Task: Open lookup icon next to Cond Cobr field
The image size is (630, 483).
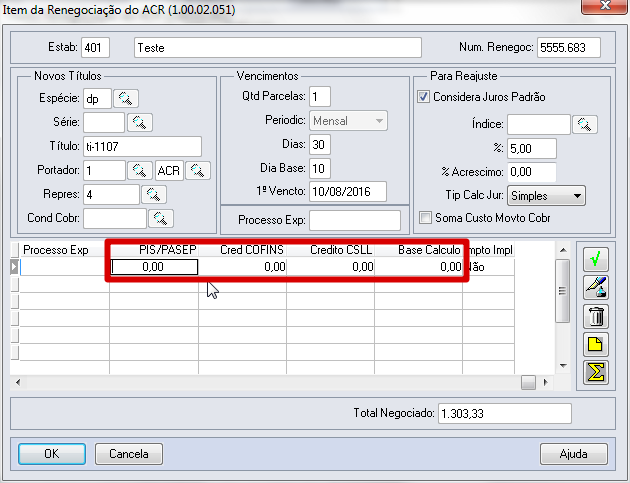Action: click(x=161, y=219)
